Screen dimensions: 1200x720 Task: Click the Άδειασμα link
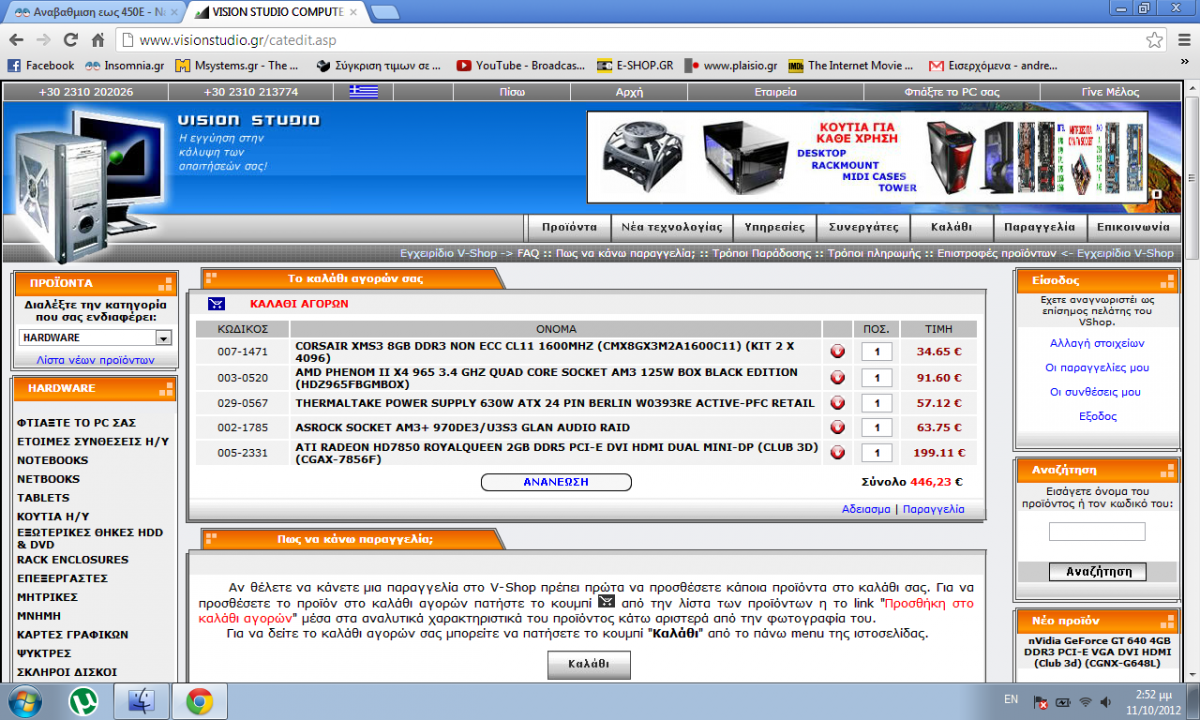(866, 509)
